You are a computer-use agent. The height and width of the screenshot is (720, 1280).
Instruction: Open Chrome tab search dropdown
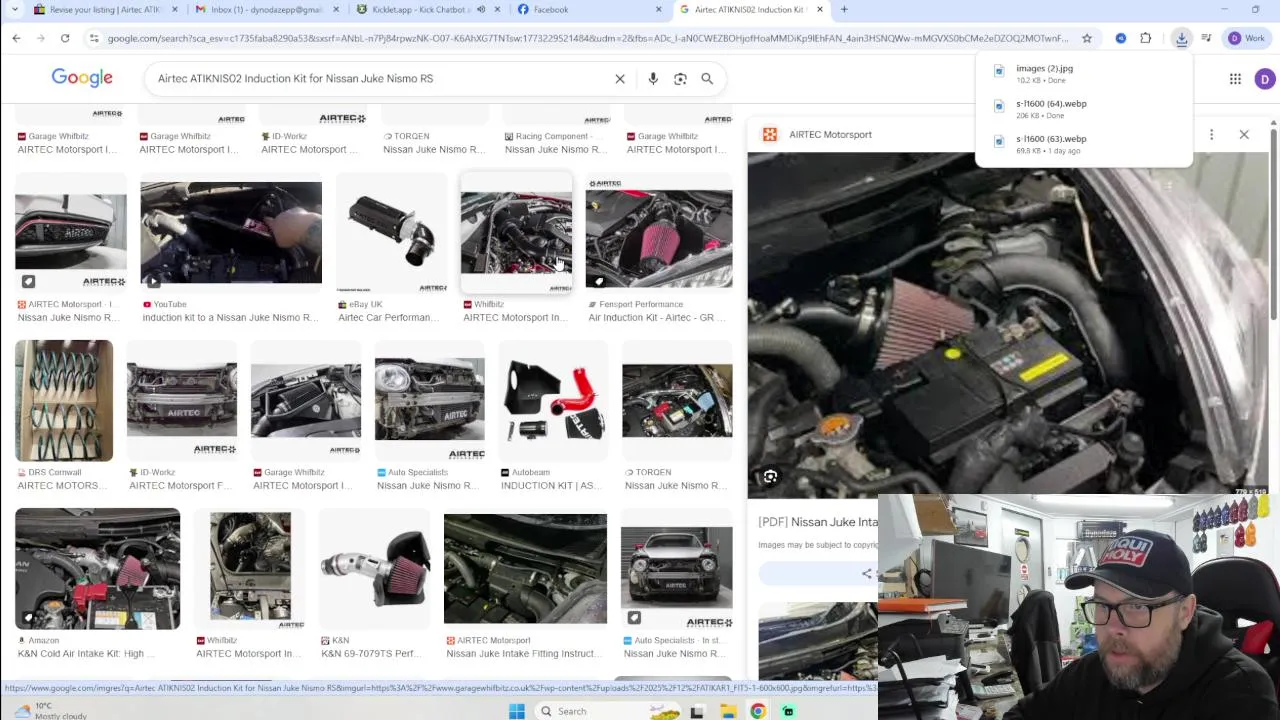click(x=14, y=10)
